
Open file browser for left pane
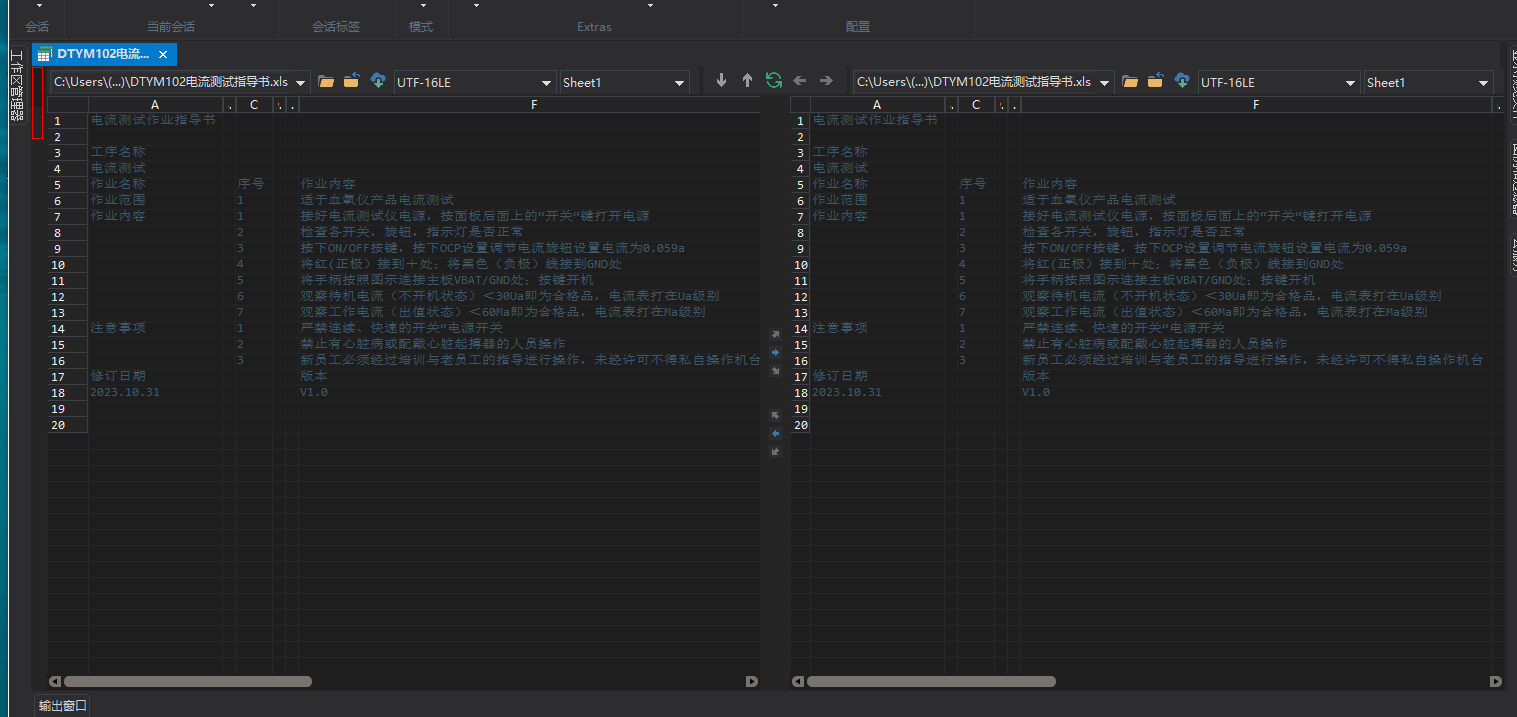pyautogui.click(x=326, y=82)
